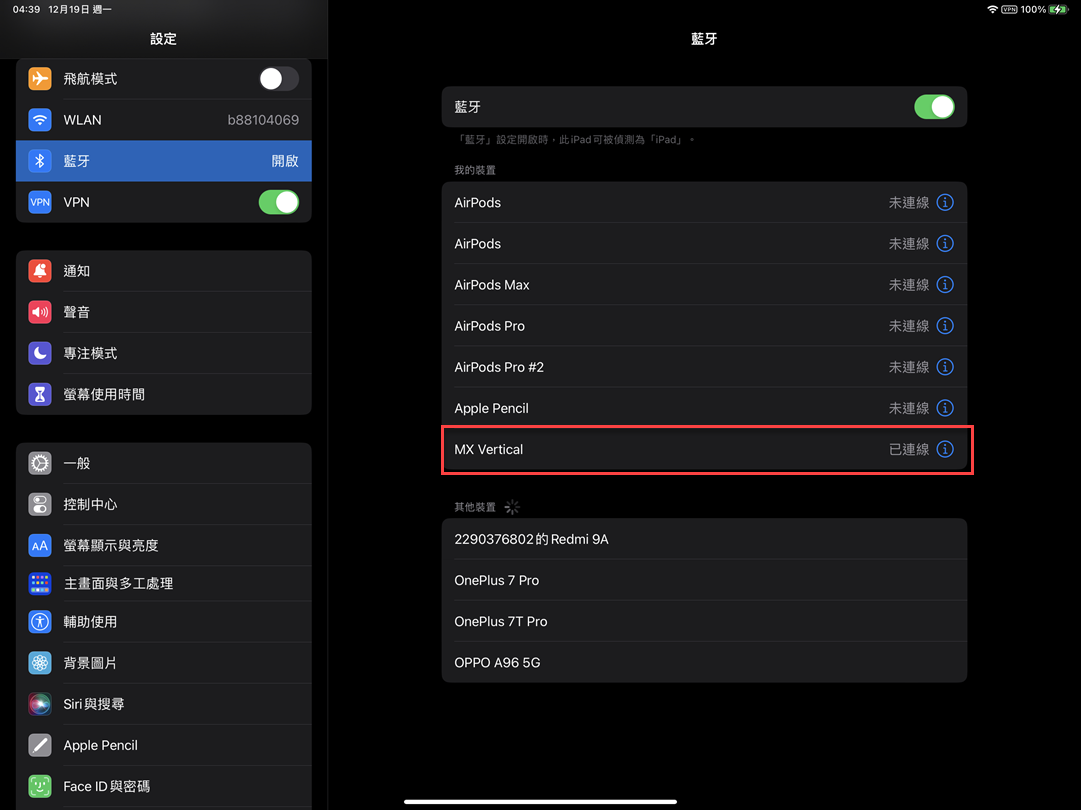
Task: Open info for MX Vertical
Action: (945, 449)
